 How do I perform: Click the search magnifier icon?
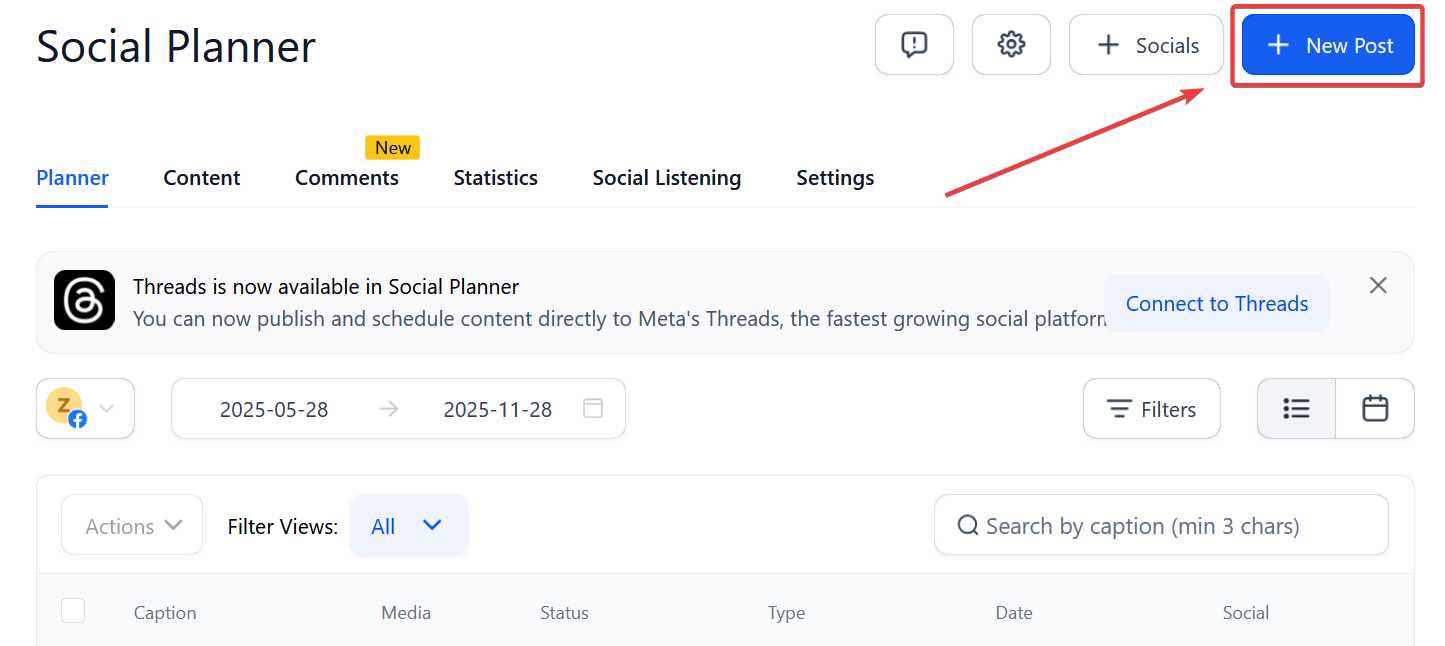click(967, 526)
